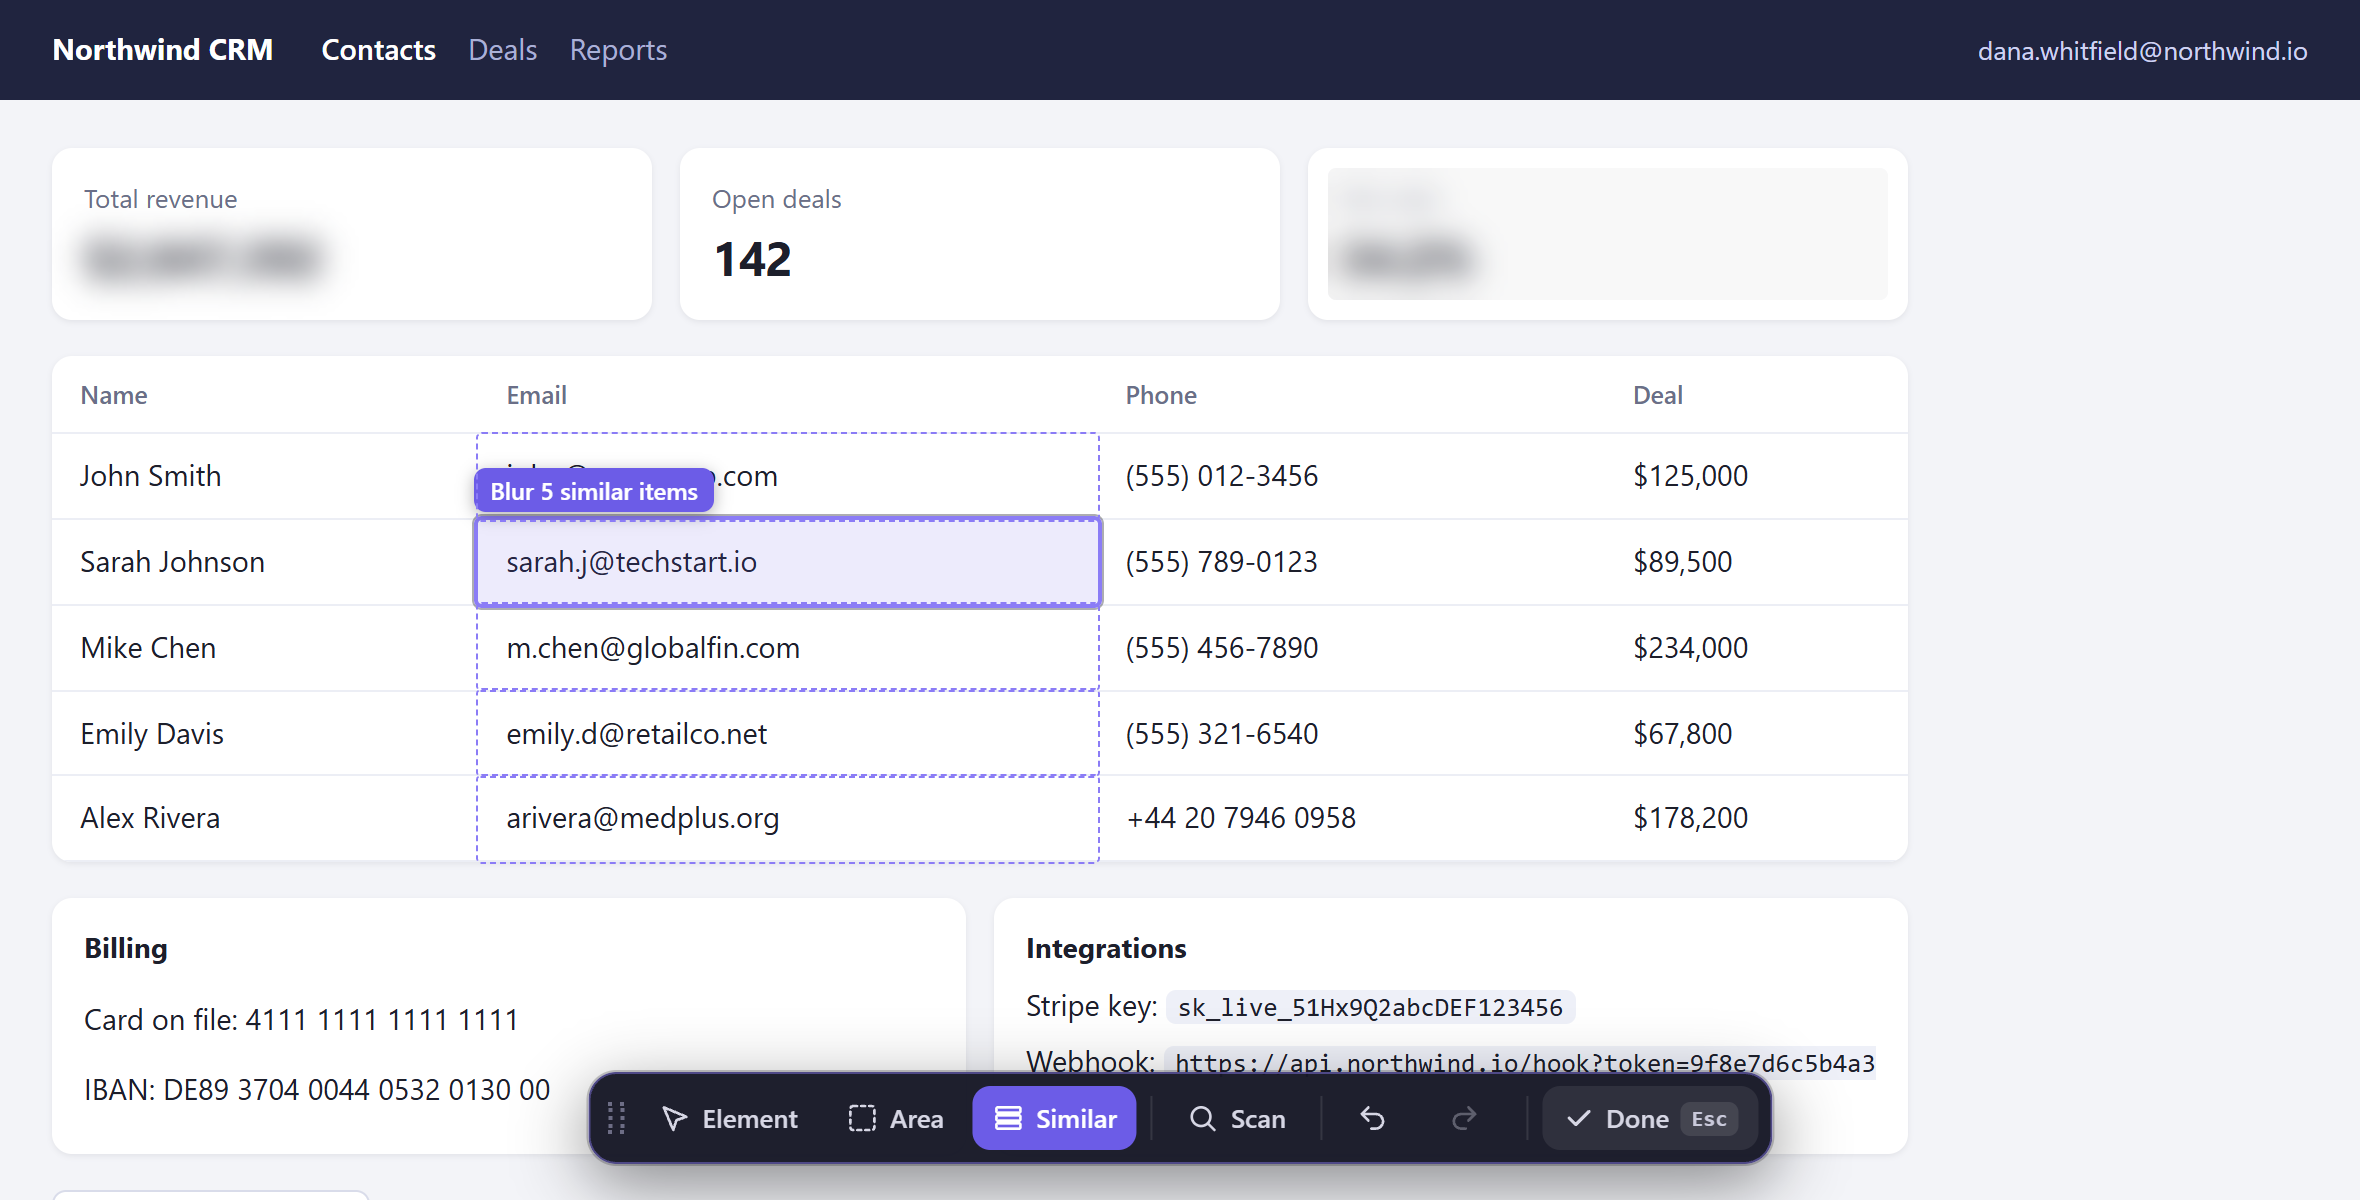Image resolution: width=2360 pixels, height=1200 pixels.
Task: Click the blurred Total revenue value
Action: [x=203, y=258]
